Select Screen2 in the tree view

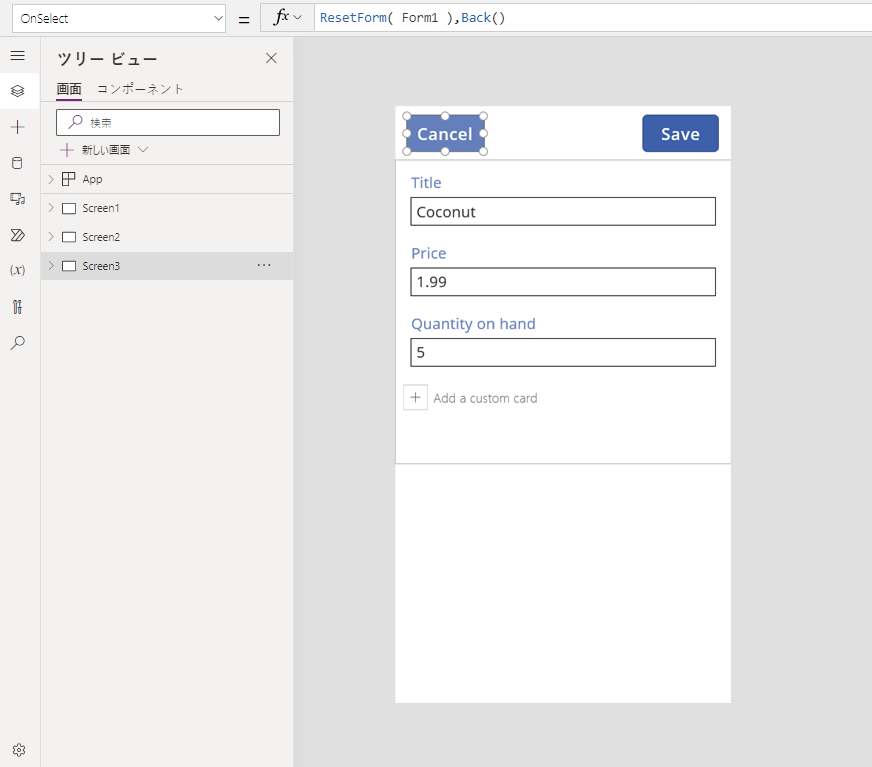pos(167,237)
